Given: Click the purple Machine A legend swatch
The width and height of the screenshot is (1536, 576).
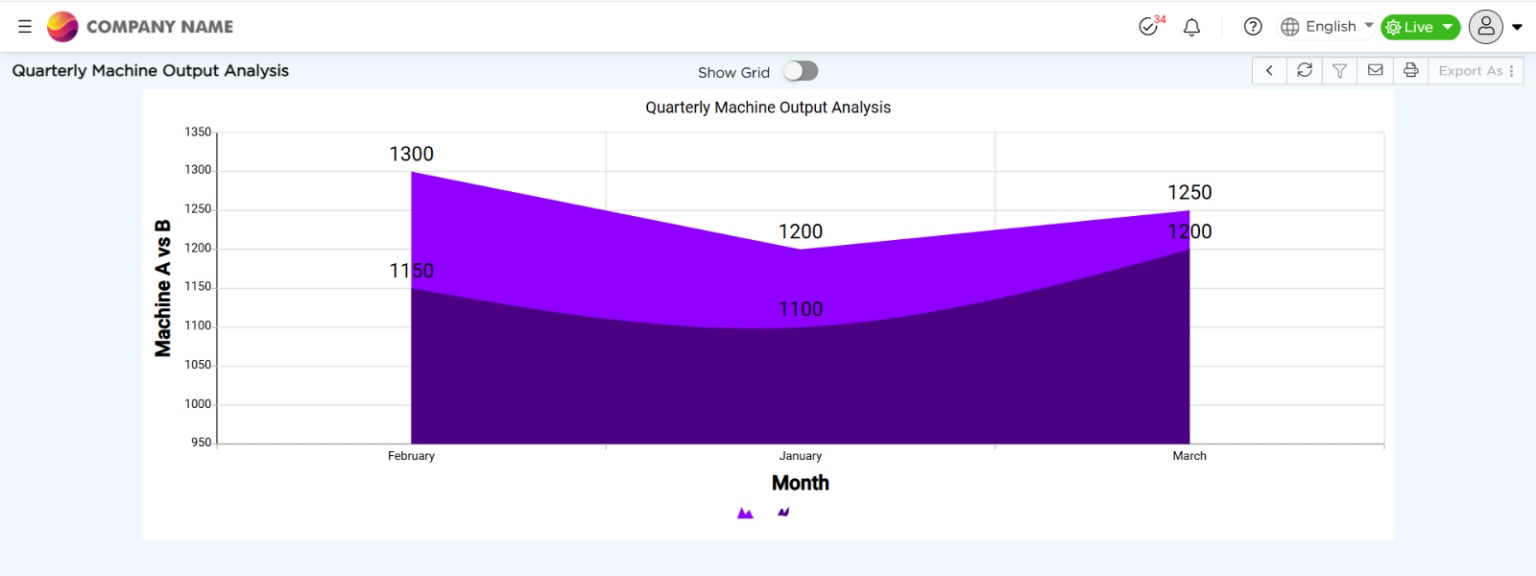Looking at the screenshot, I should (x=744, y=512).
